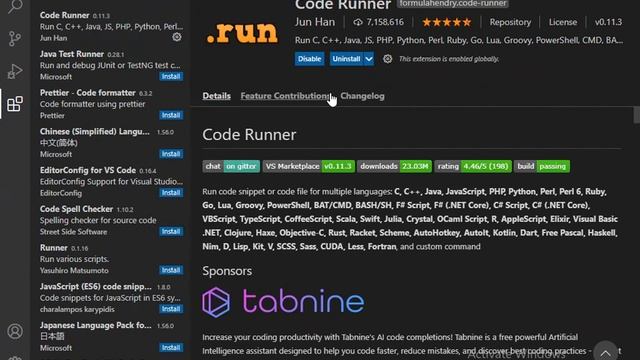Image resolution: width=640 pixels, height=360 pixels.
Task: Open the Uninstall dropdown arrow
Action: [369, 59]
